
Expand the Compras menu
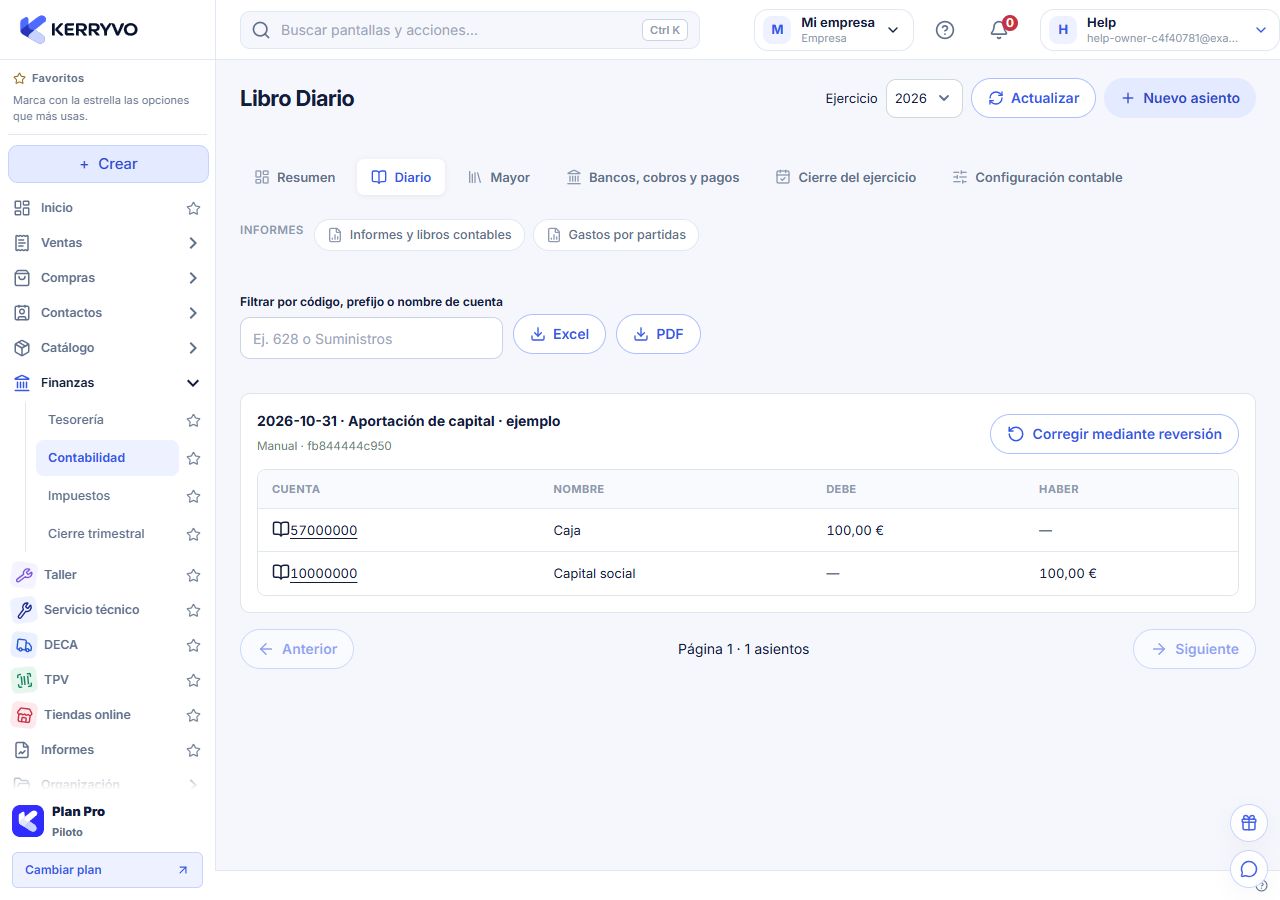[193, 278]
